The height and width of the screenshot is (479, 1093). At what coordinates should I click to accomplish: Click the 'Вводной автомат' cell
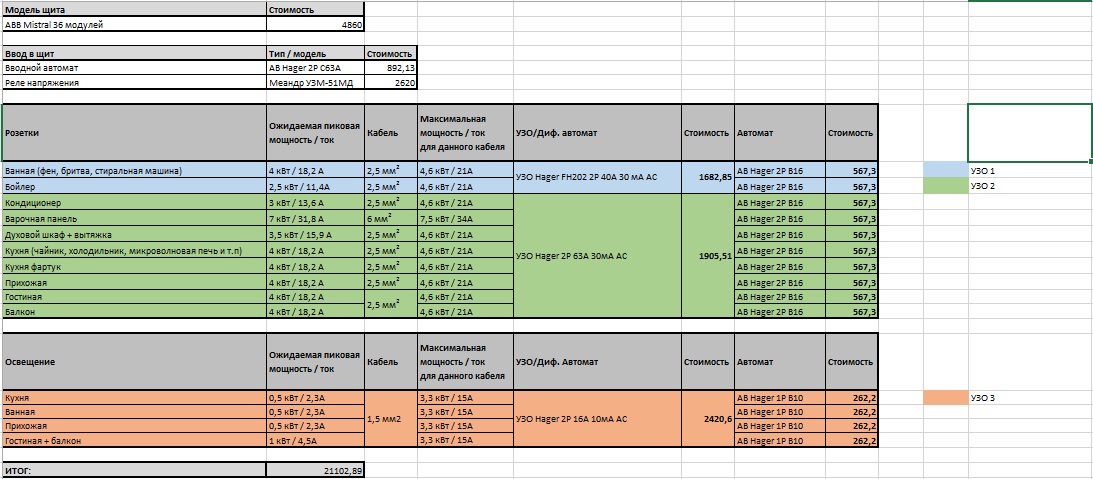tap(134, 68)
